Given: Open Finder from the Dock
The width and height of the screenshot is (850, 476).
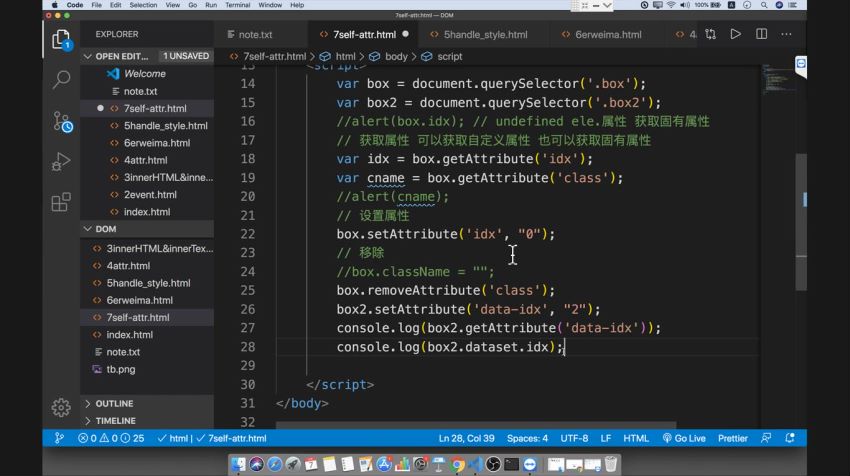Looking at the screenshot, I should point(238,464).
